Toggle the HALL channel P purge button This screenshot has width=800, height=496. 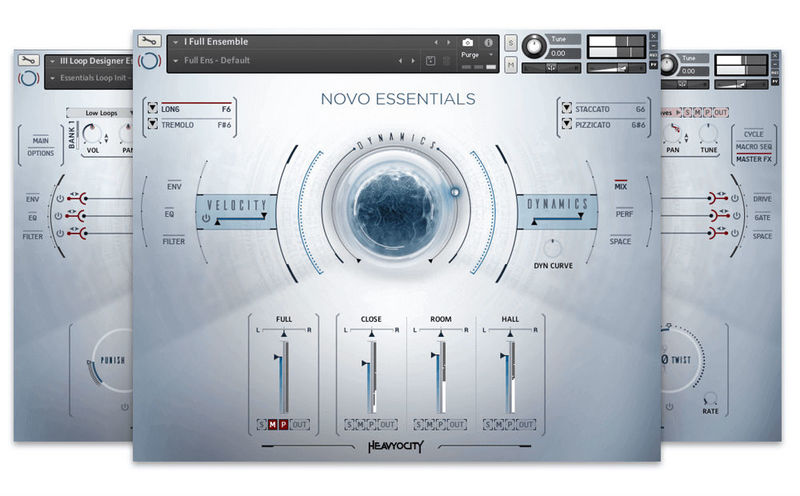click(510, 425)
